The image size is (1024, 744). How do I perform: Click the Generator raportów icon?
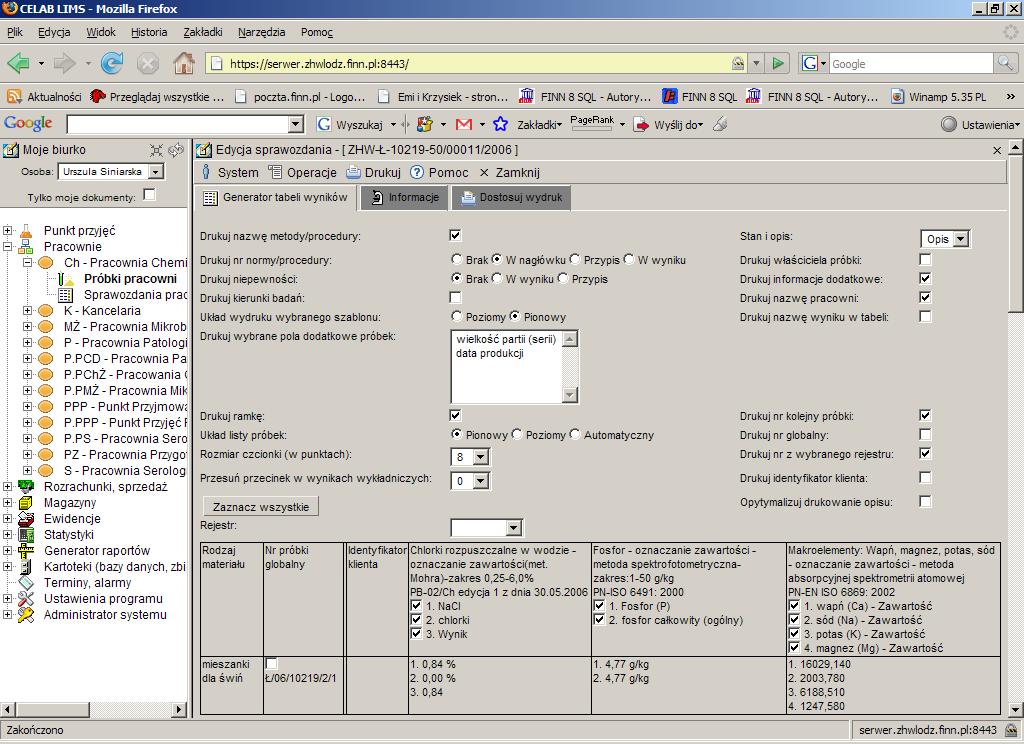point(26,551)
